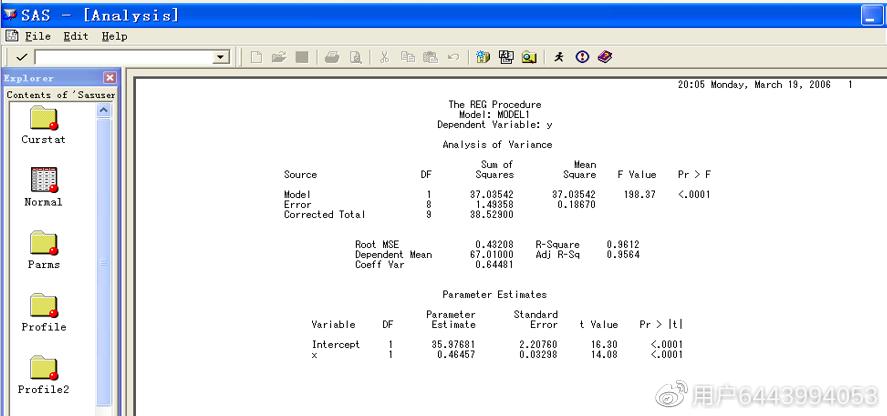
Task: Open the Help menu
Action: point(114,36)
